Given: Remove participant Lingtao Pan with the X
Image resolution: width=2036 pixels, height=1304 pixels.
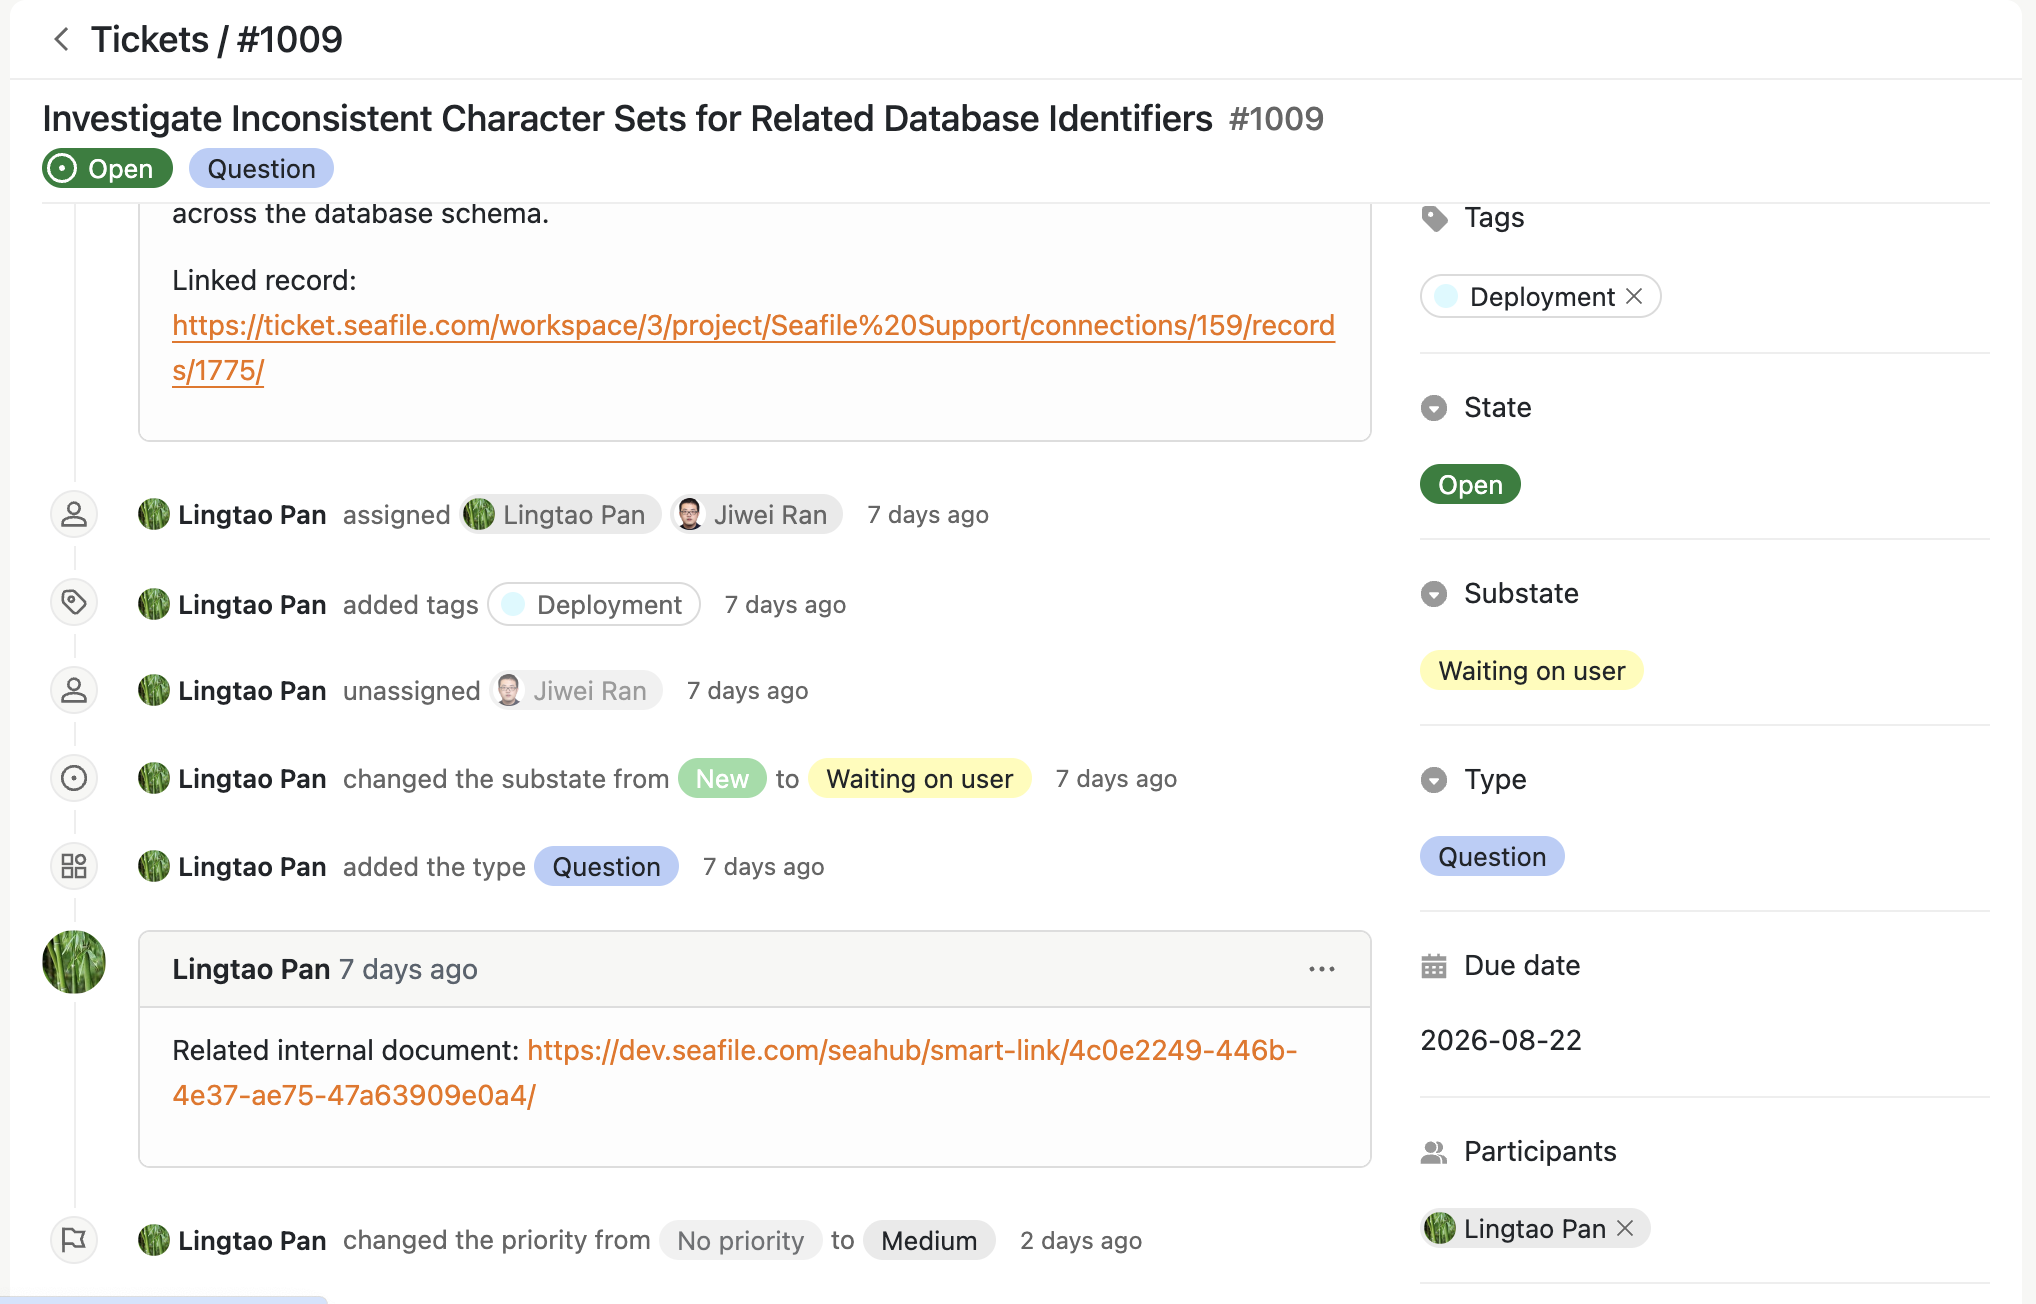Looking at the screenshot, I should click(x=1625, y=1228).
